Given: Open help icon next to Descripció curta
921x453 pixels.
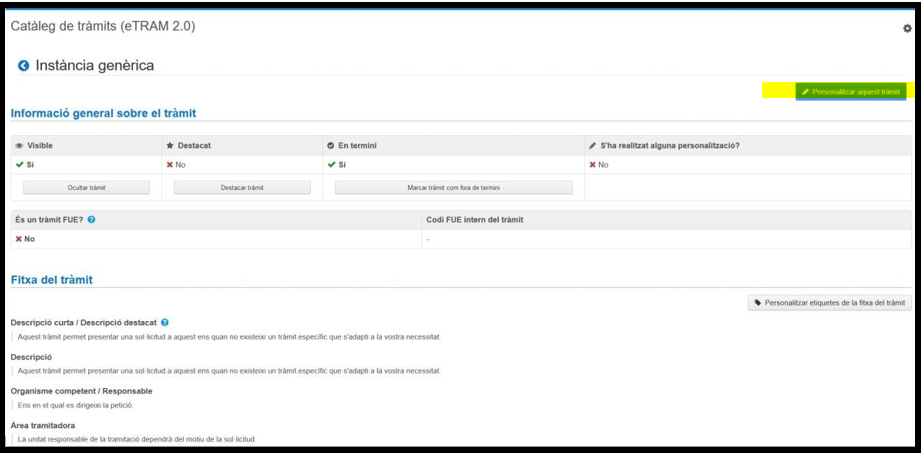Looking at the screenshot, I should pyautogui.click(x=165, y=323).
